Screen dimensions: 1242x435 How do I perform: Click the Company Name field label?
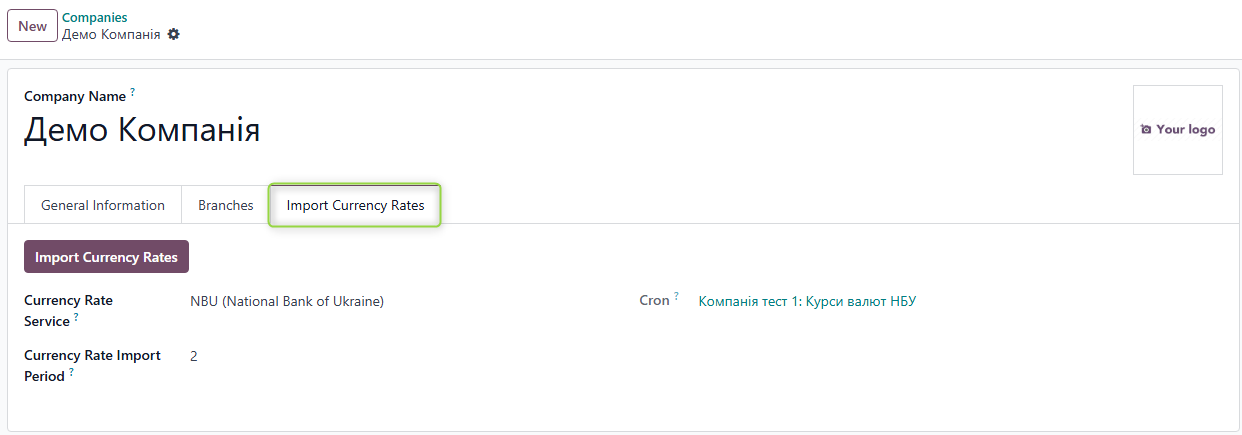(x=75, y=97)
